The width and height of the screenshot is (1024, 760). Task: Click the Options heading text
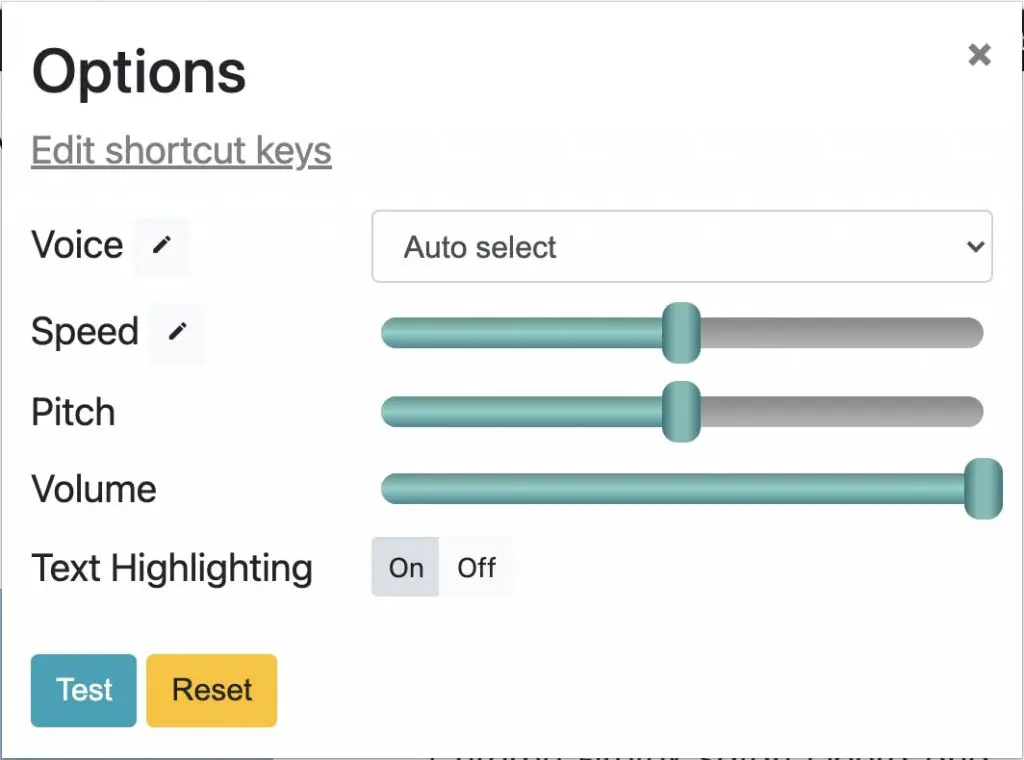tap(138, 72)
